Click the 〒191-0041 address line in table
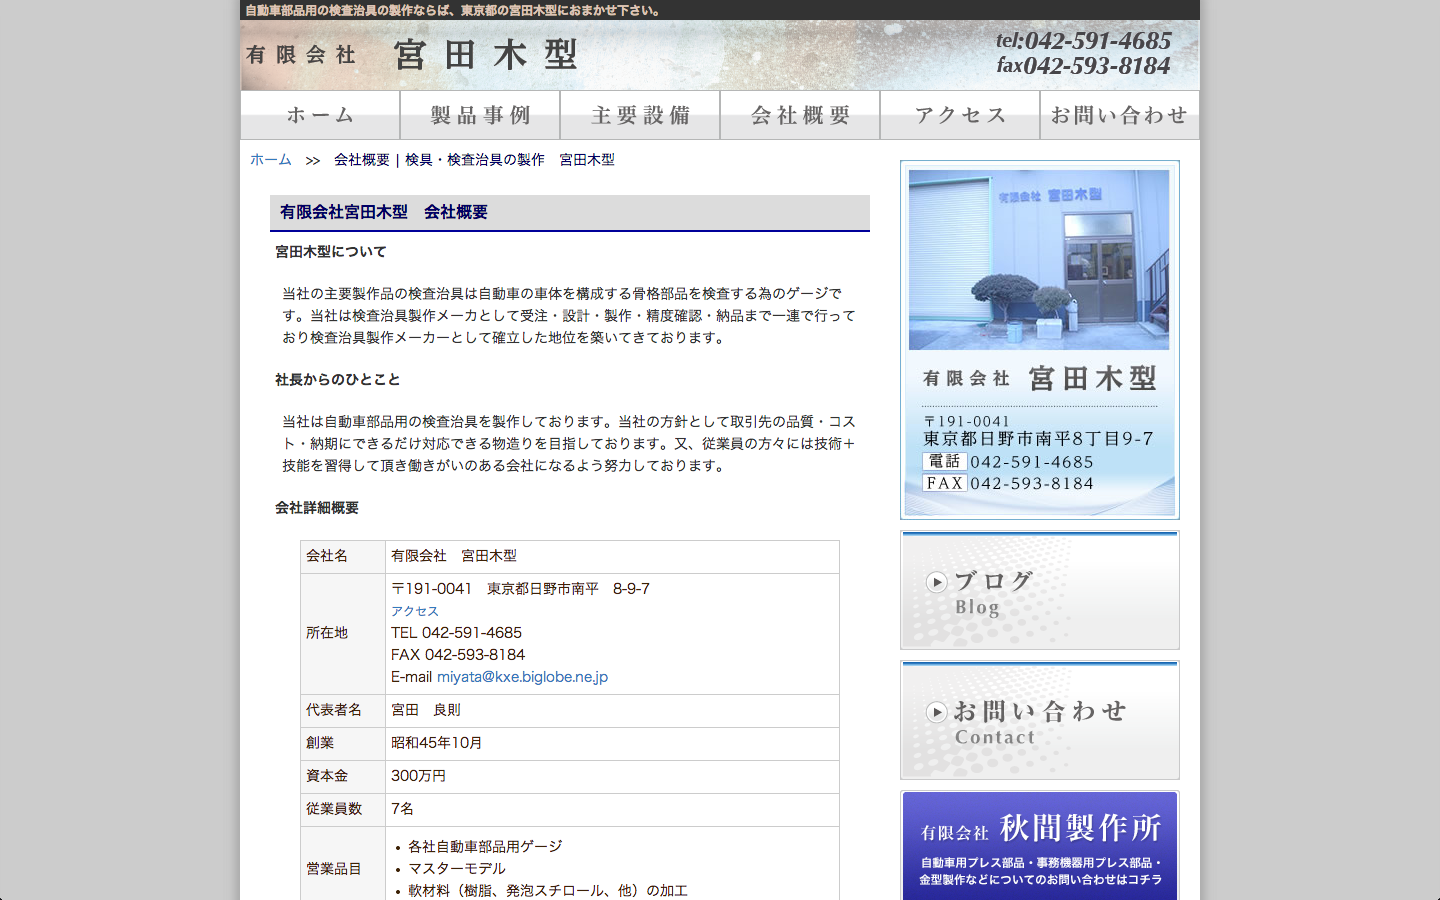This screenshot has height=900, width=1440. 520,589
